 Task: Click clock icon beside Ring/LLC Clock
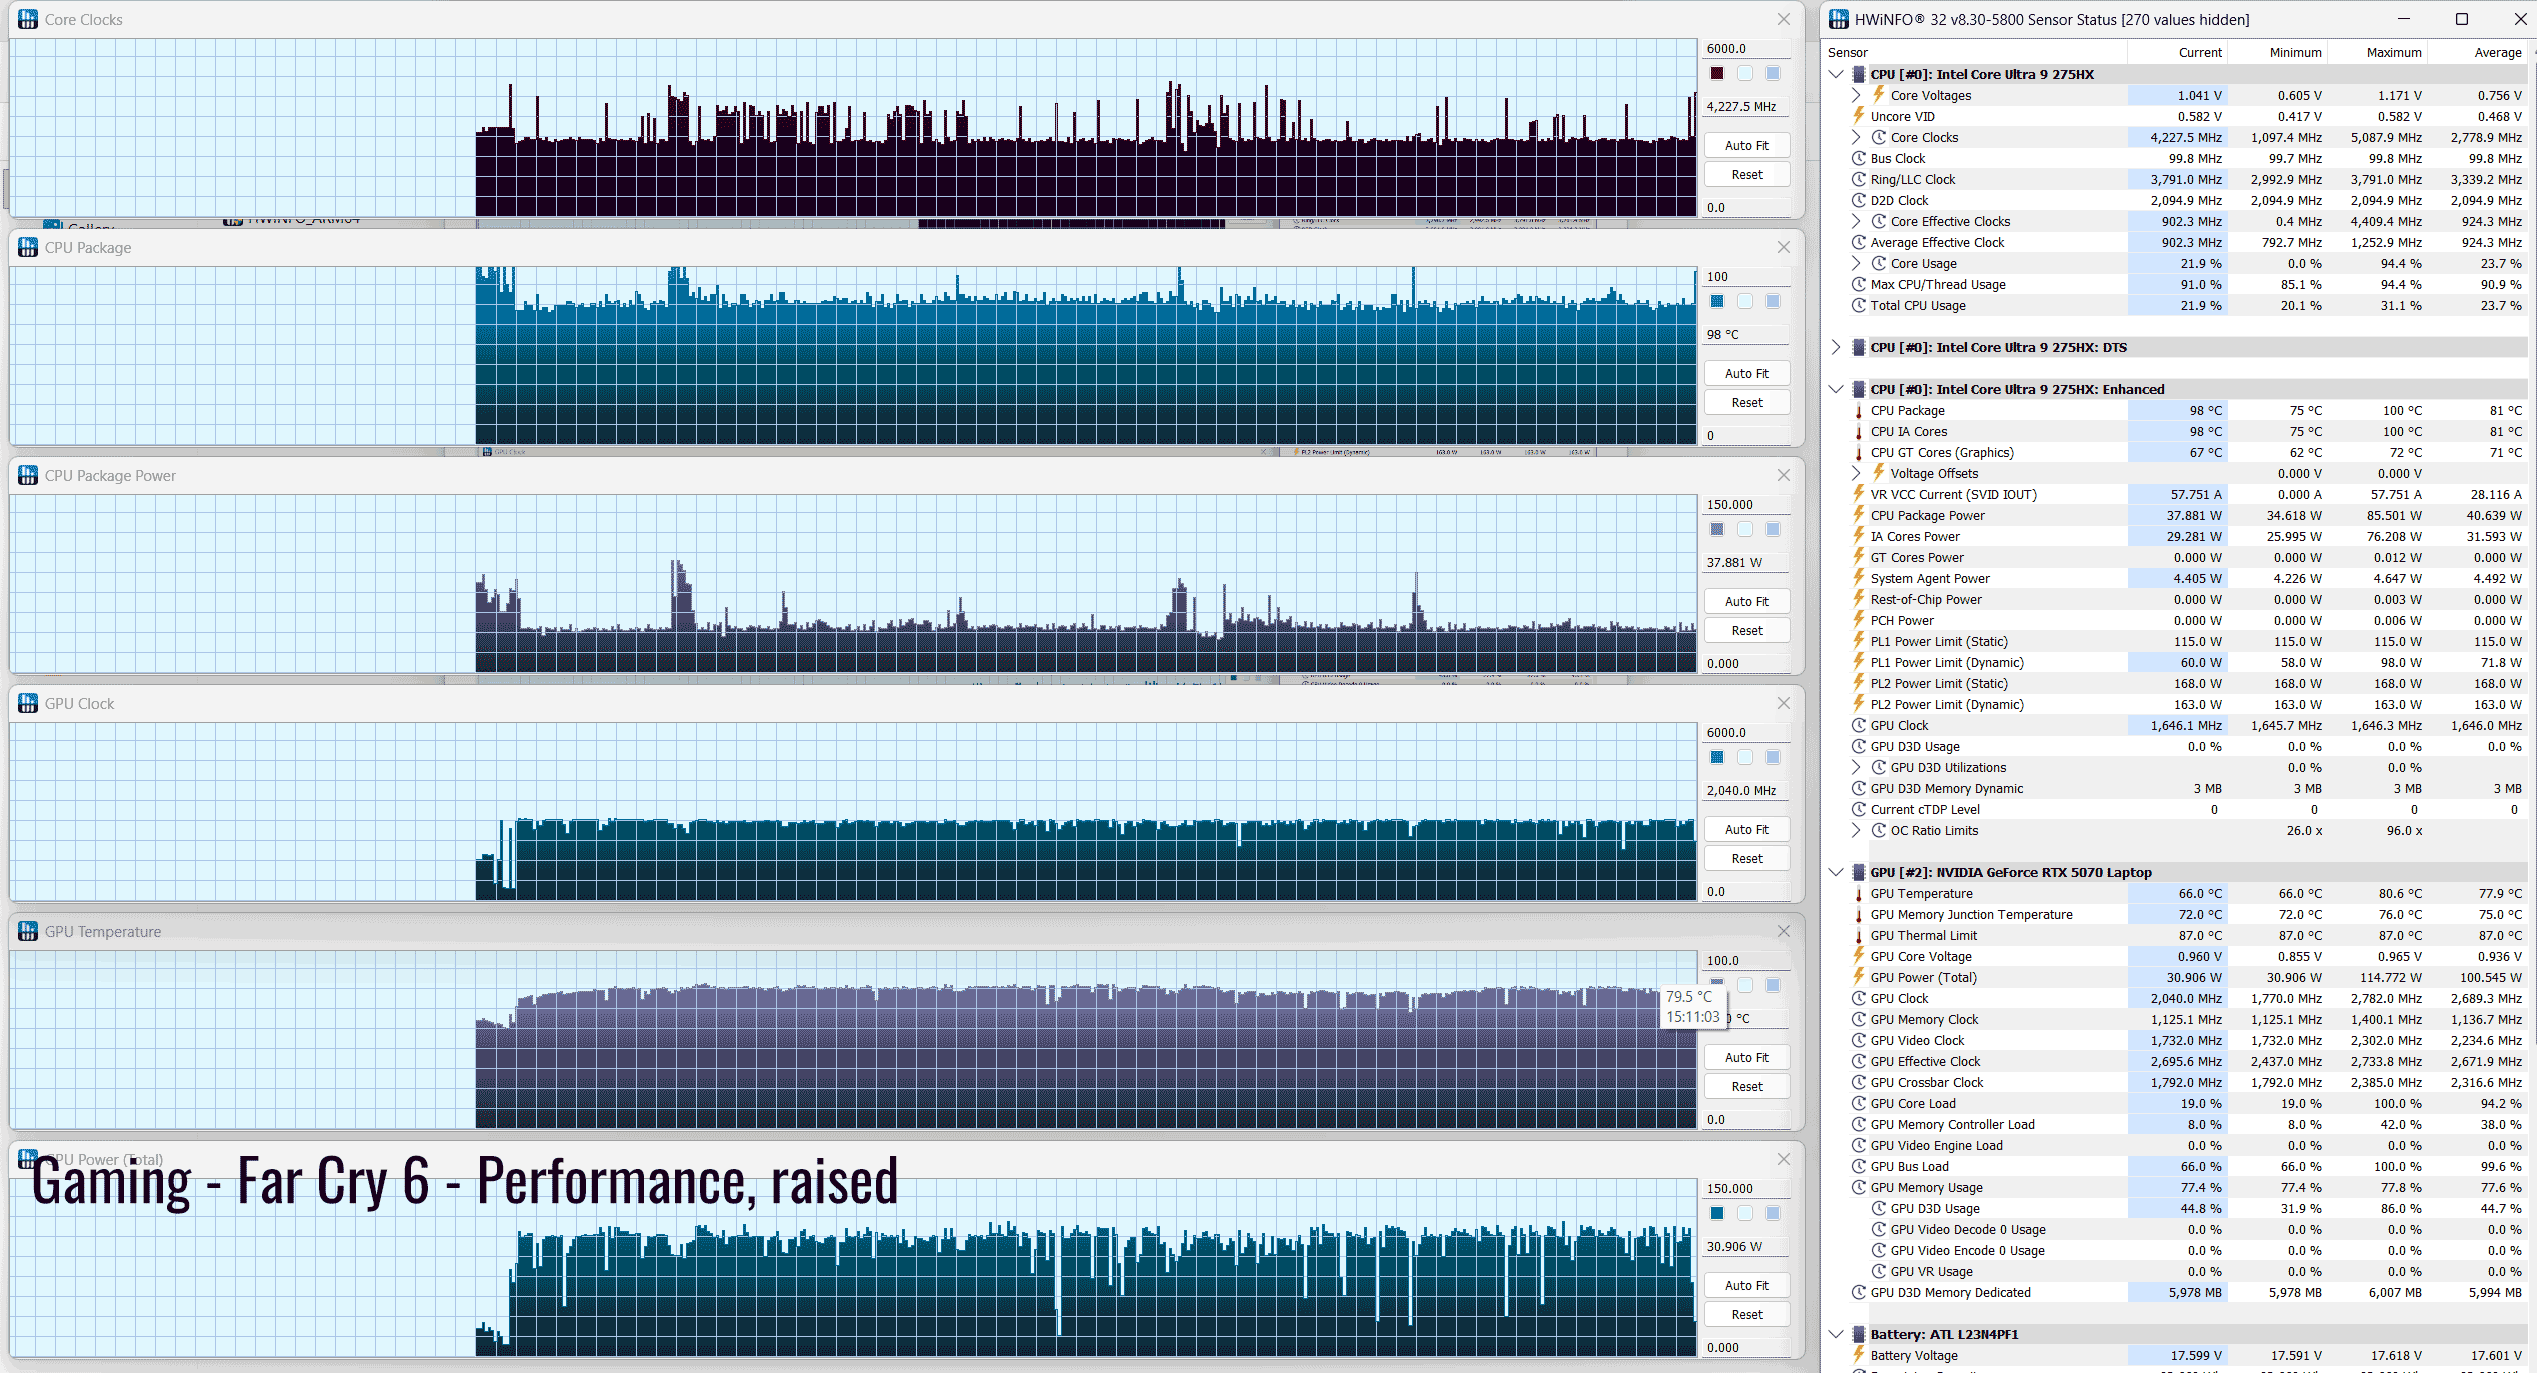pyautogui.click(x=1859, y=180)
